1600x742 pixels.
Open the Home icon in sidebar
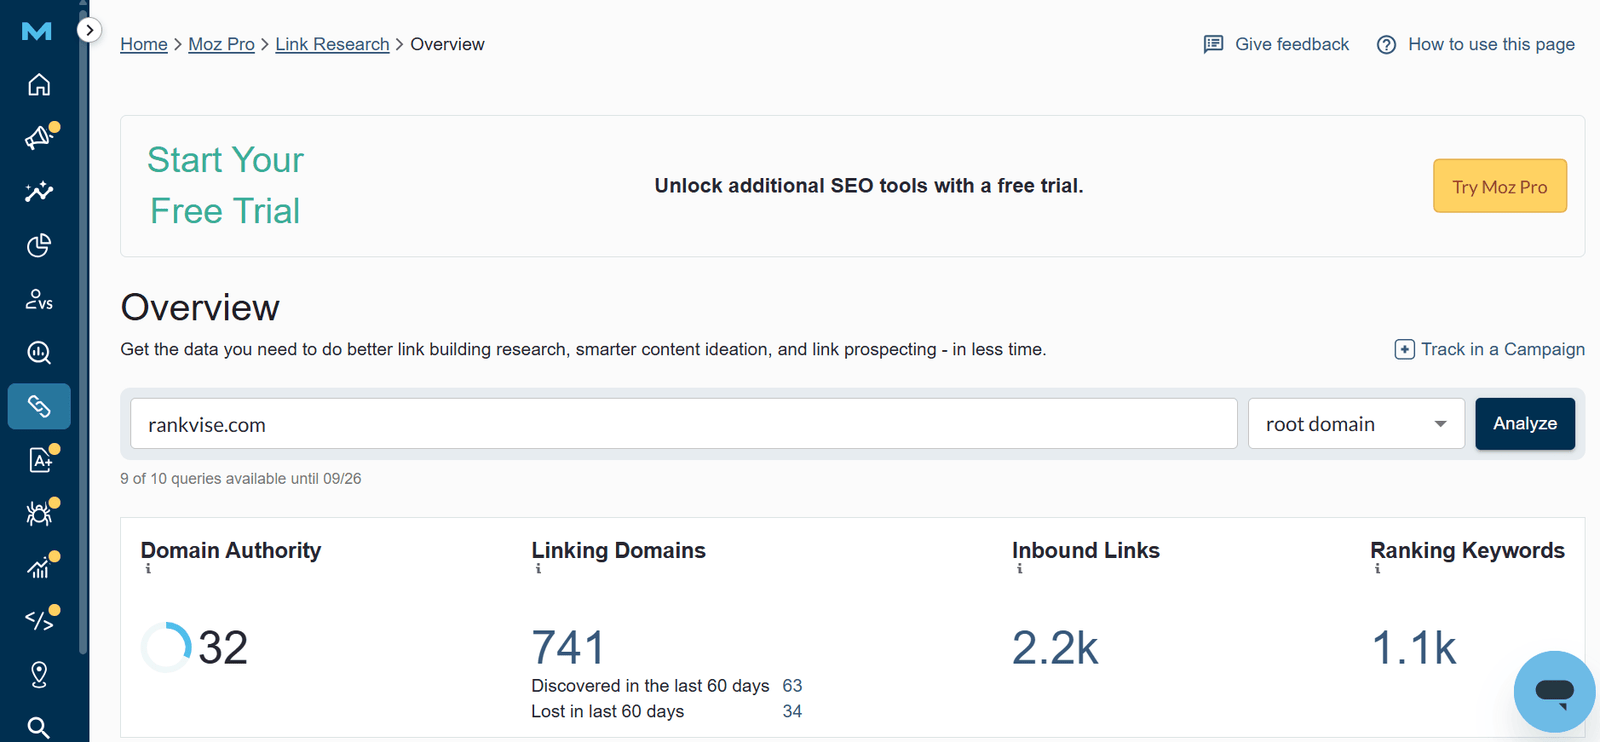tap(39, 85)
